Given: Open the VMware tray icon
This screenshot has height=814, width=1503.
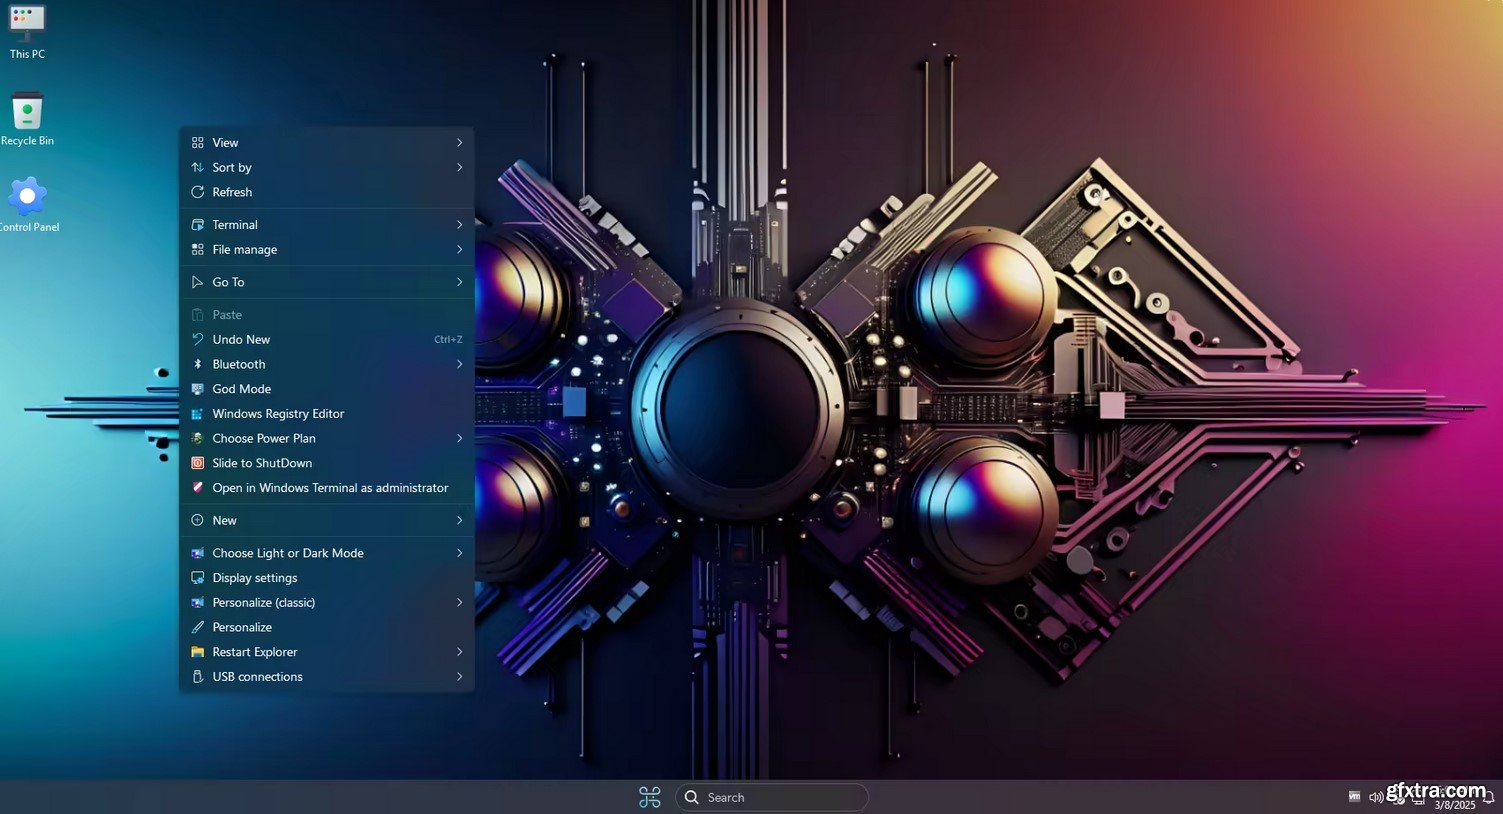Looking at the screenshot, I should tap(1354, 796).
